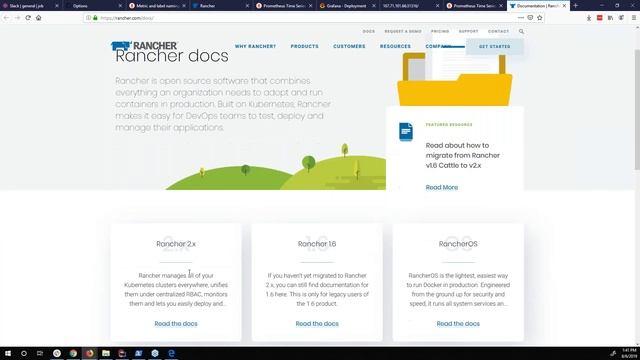Go back using browser back arrow
640x360 pixels.
pyautogui.click(x=6, y=18)
